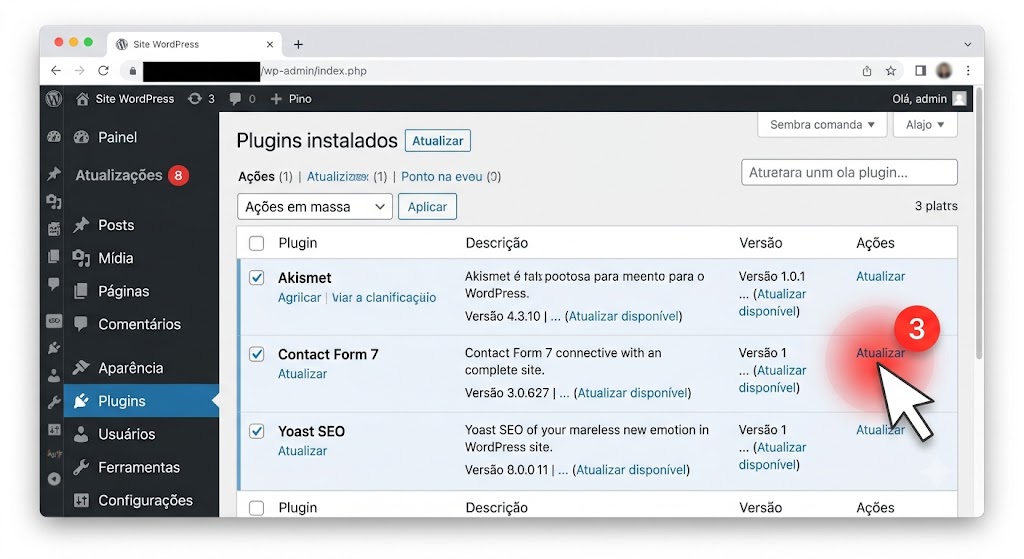Uncheck the Yoast SEO checkbox
Image resolution: width=1024 pixels, height=559 pixels.
click(257, 431)
